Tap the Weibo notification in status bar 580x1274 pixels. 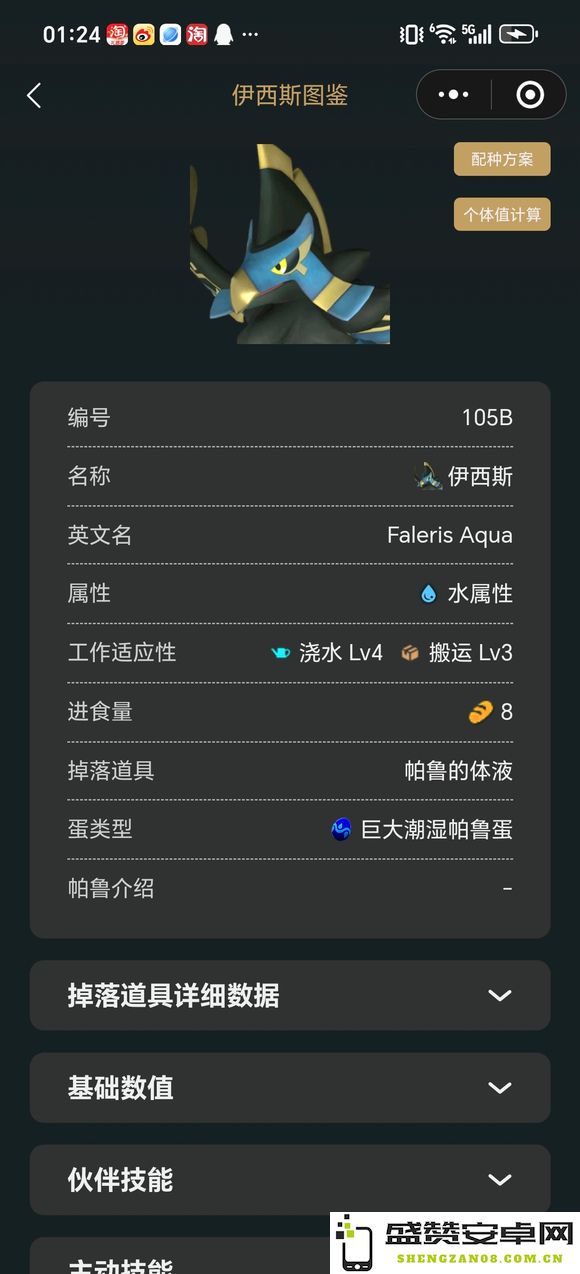144,35
